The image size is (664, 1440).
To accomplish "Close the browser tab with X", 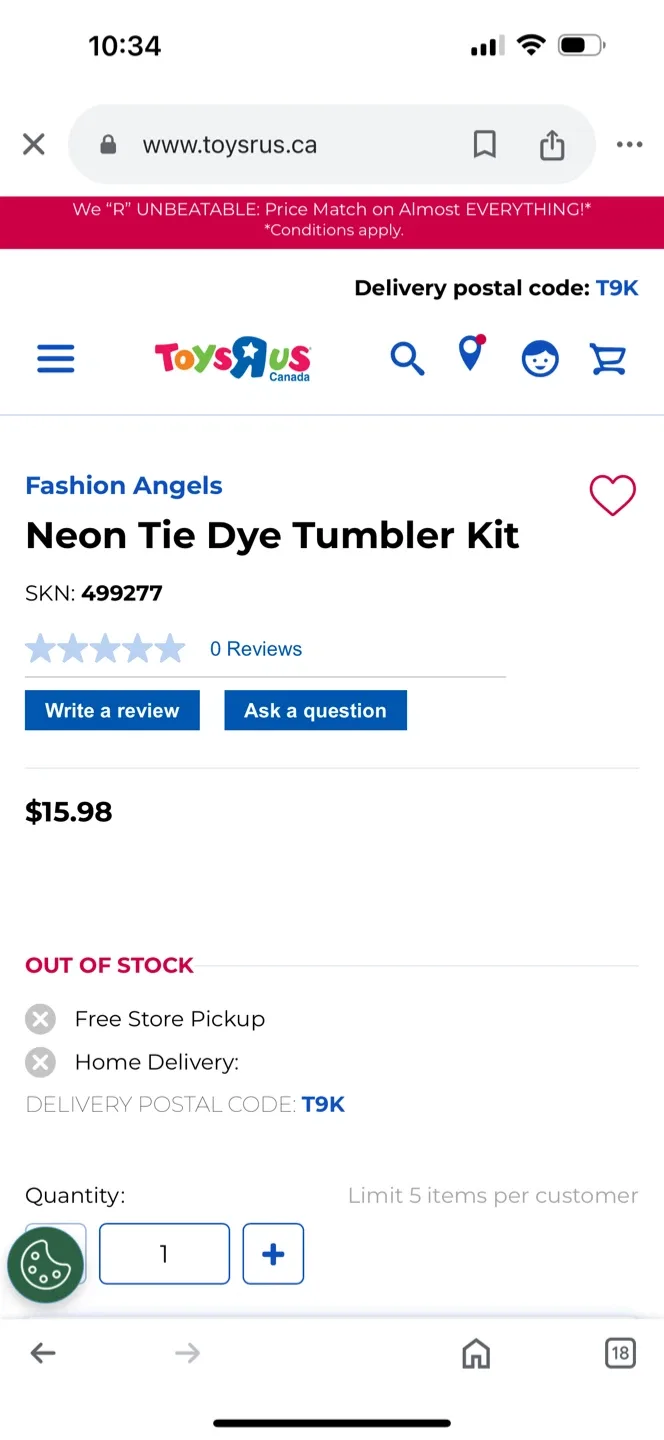I will tap(34, 145).
